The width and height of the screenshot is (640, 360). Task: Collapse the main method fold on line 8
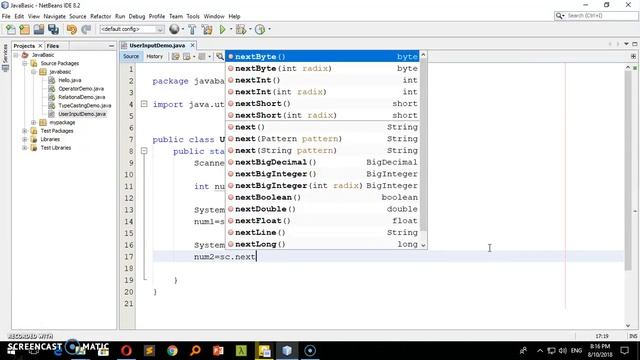144,151
